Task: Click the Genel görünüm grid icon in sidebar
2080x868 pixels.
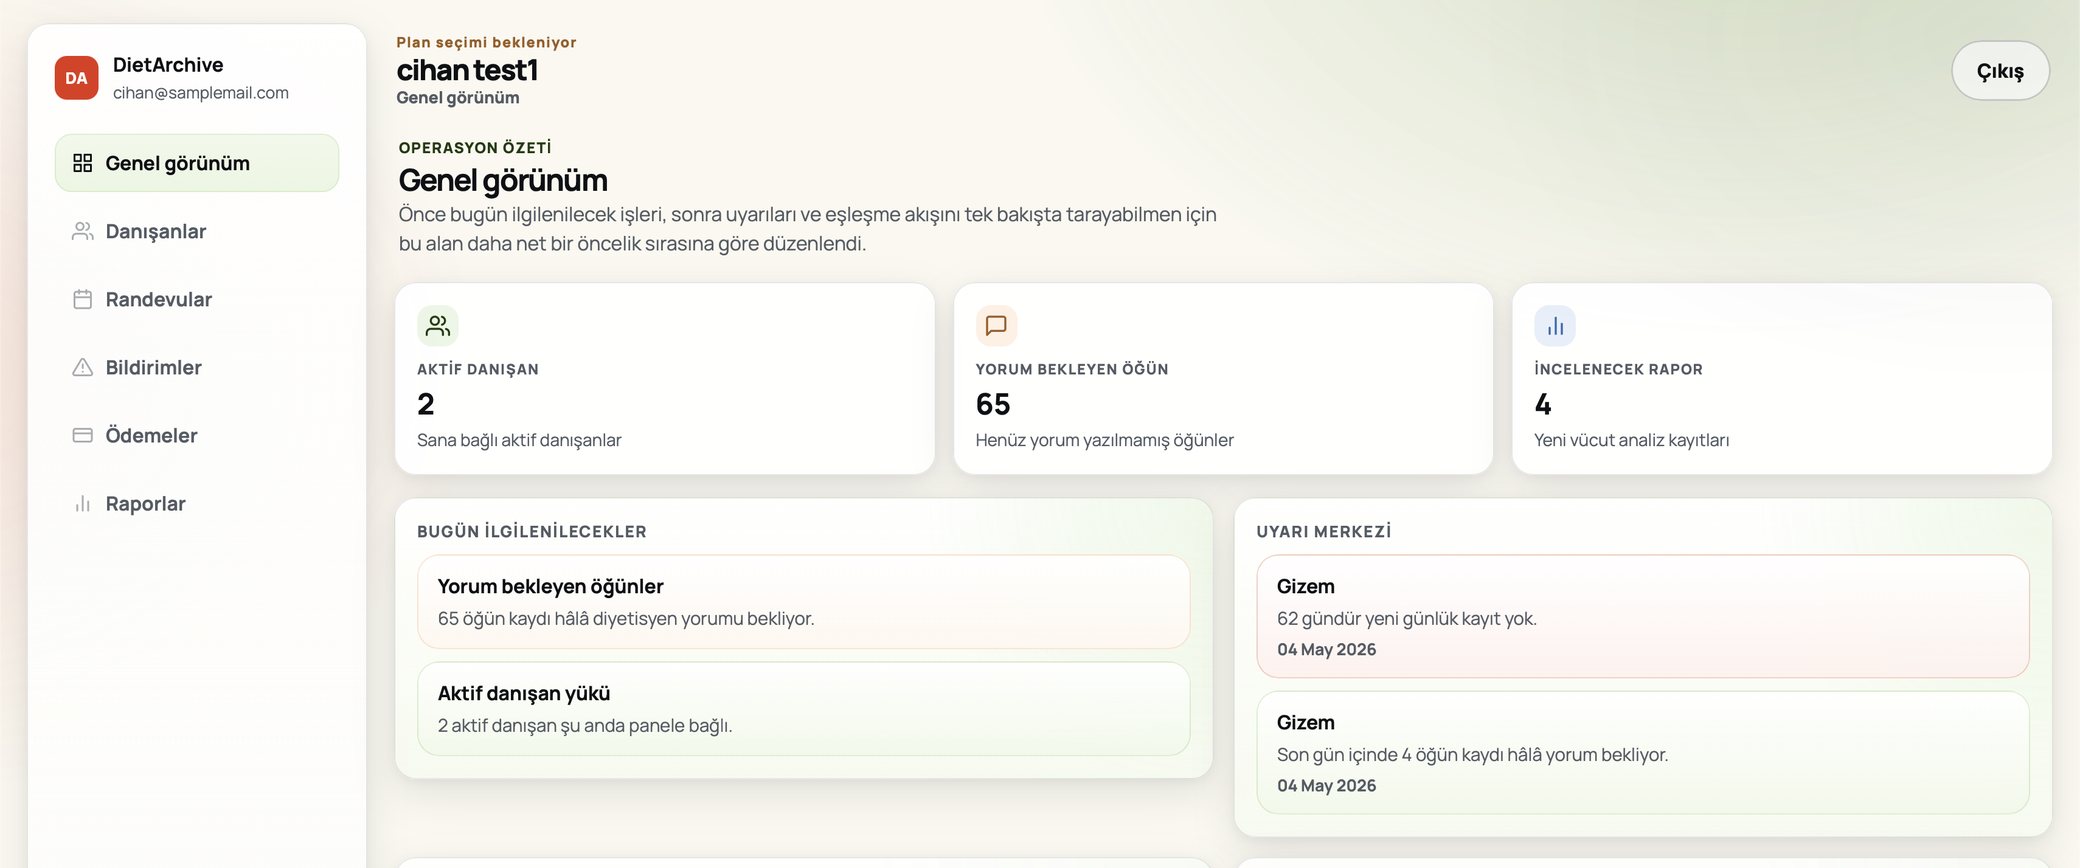Action: [x=83, y=163]
